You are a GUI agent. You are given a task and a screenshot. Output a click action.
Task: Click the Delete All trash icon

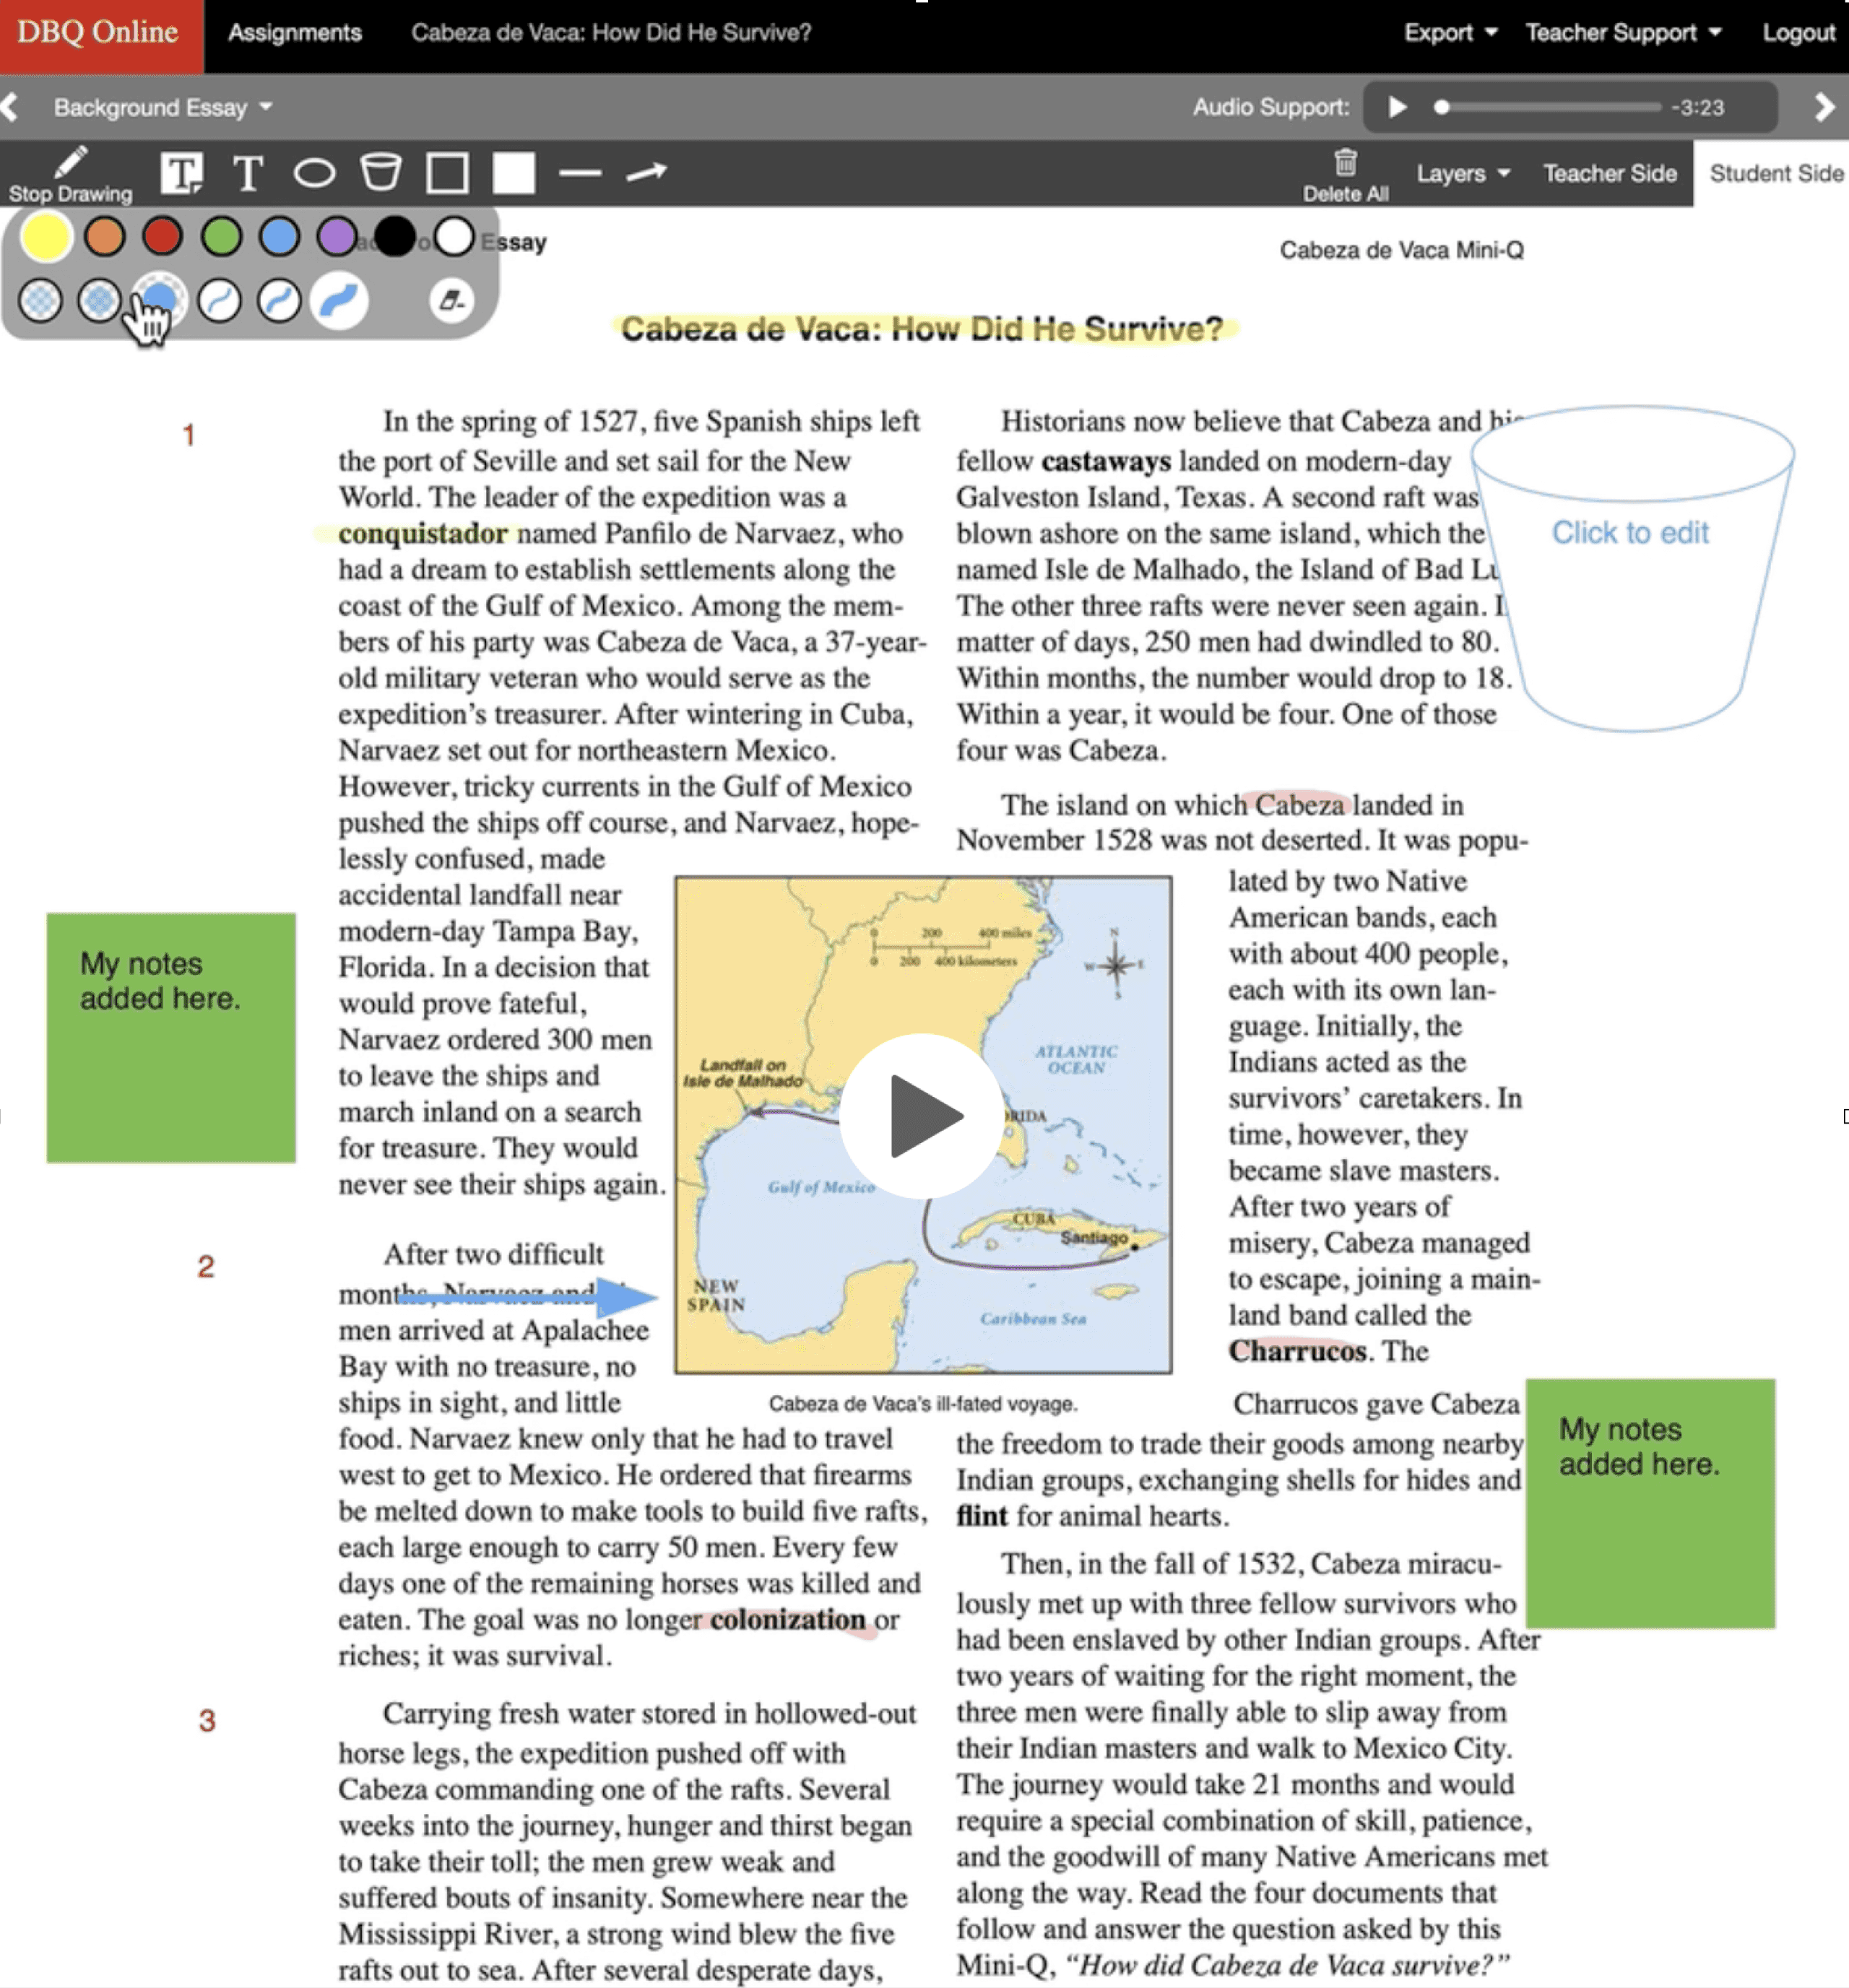point(1345,174)
